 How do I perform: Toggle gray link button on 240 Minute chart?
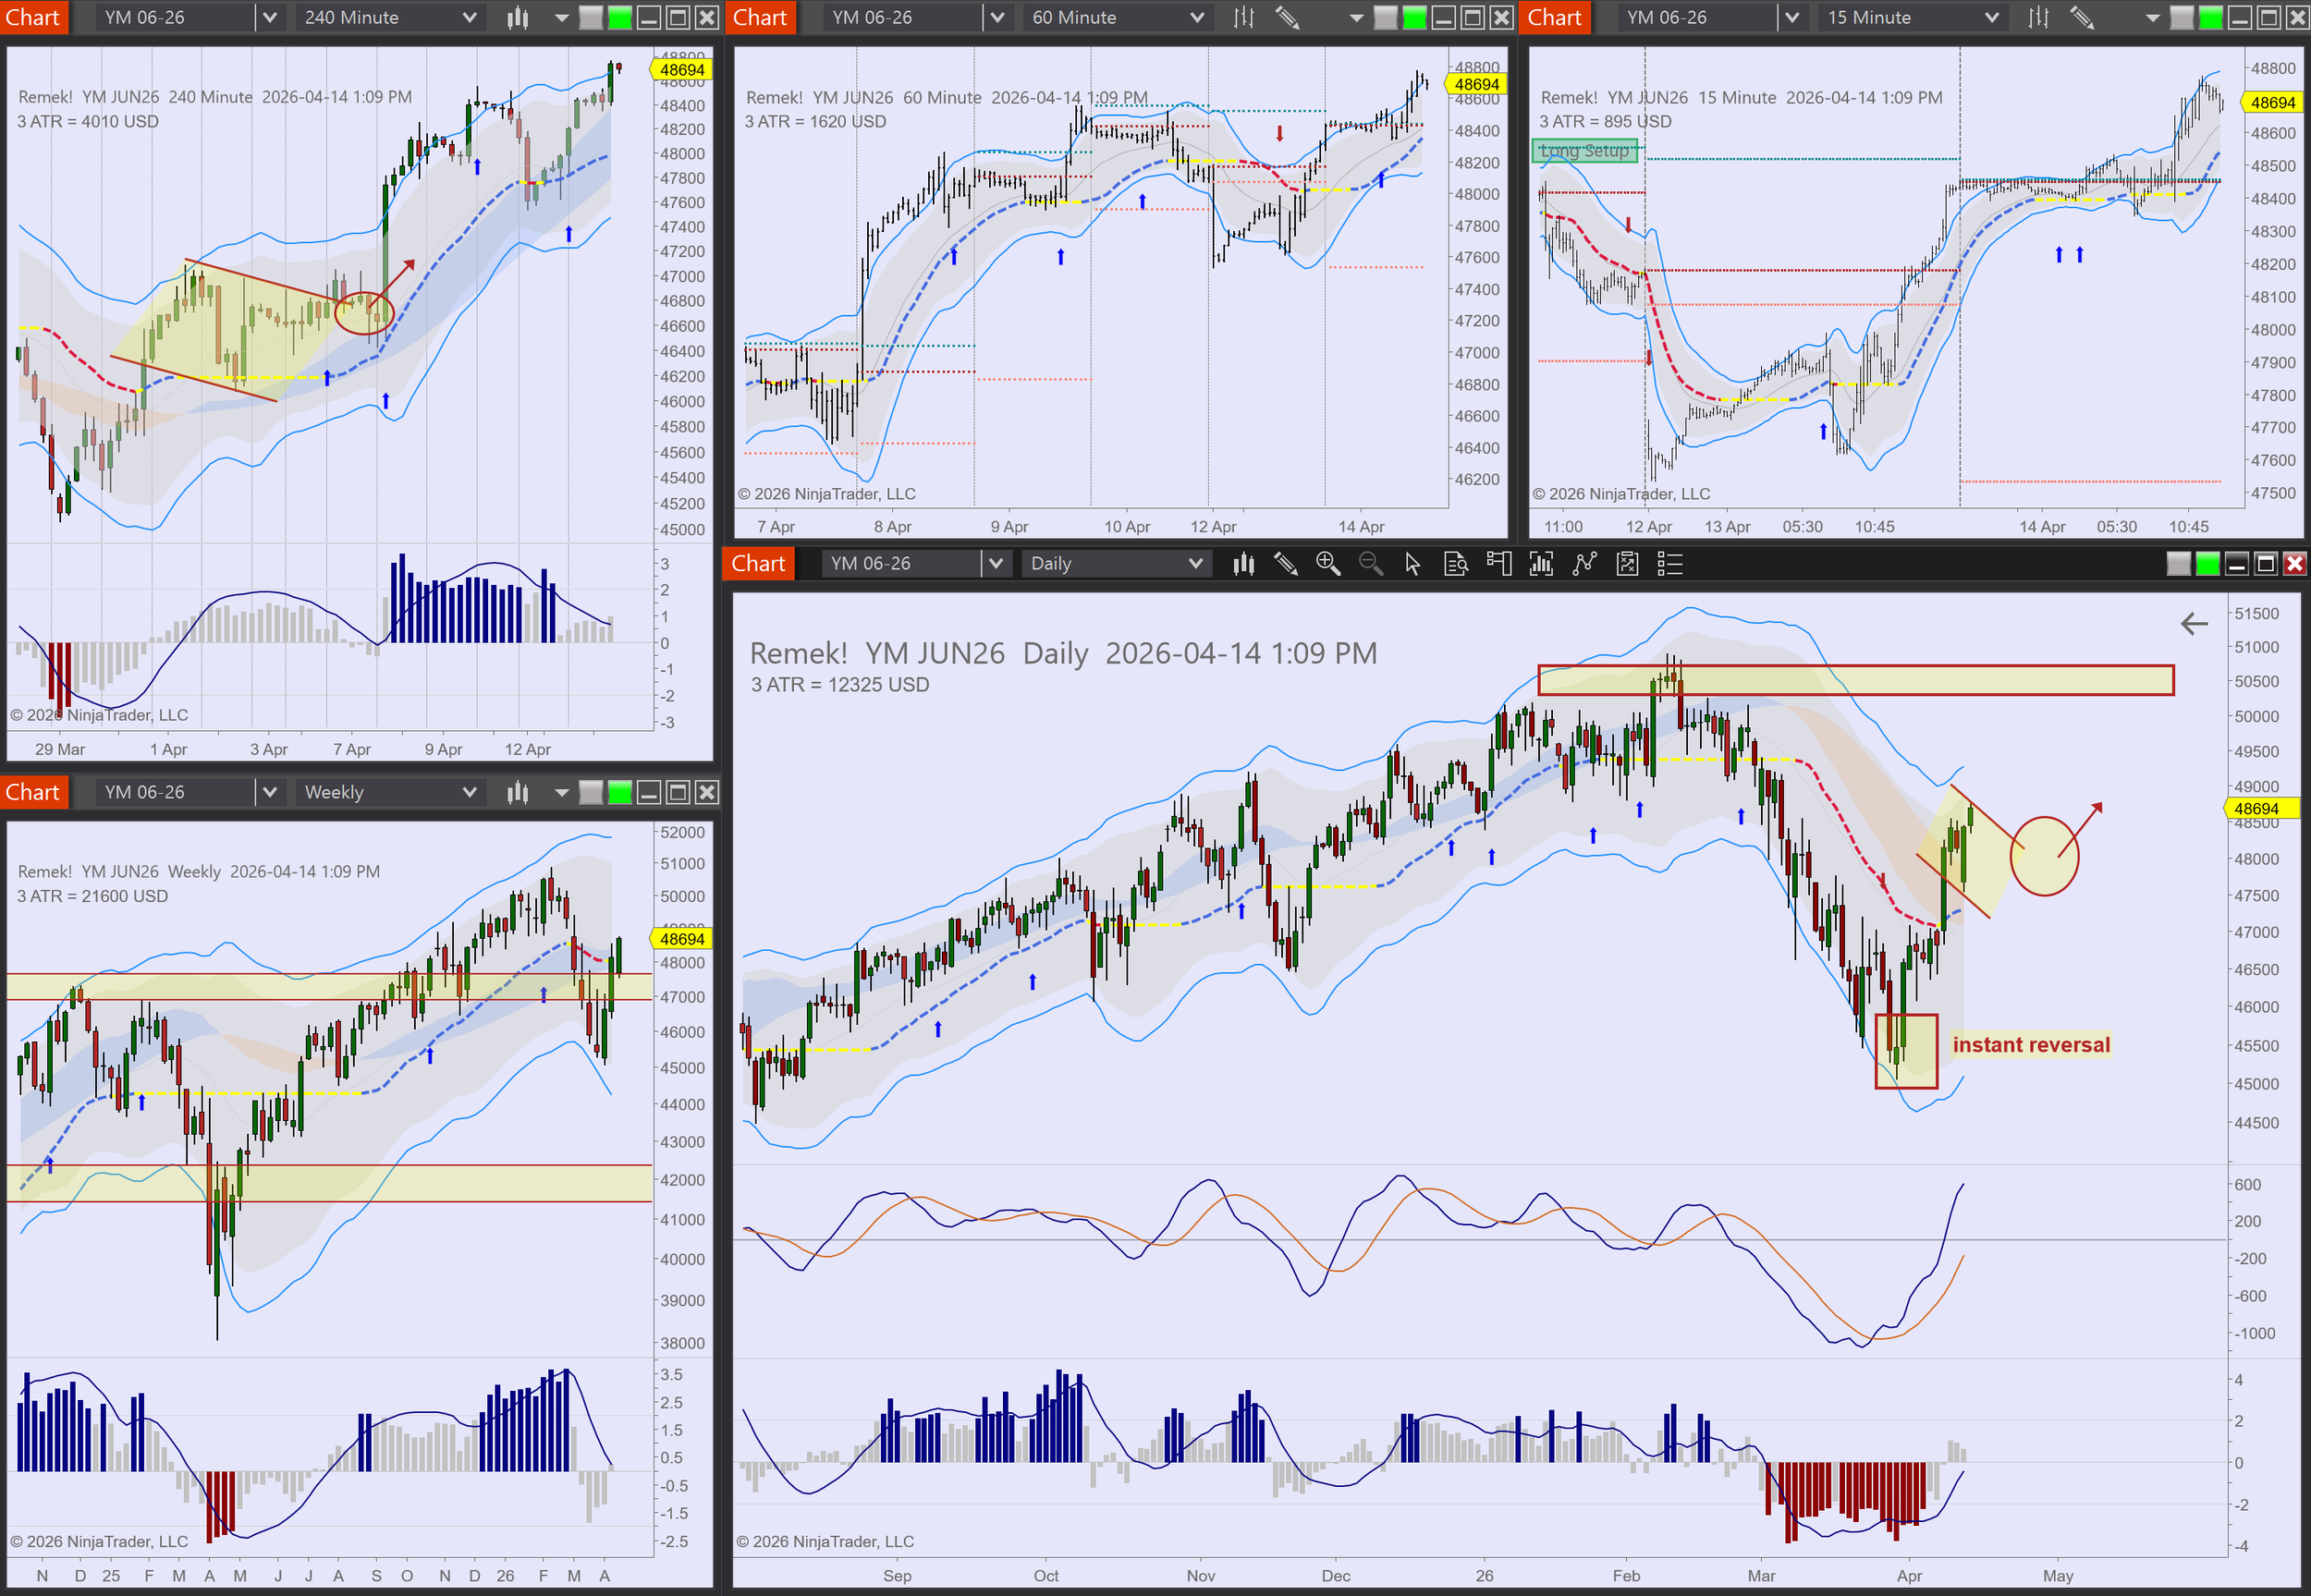pos(591,17)
